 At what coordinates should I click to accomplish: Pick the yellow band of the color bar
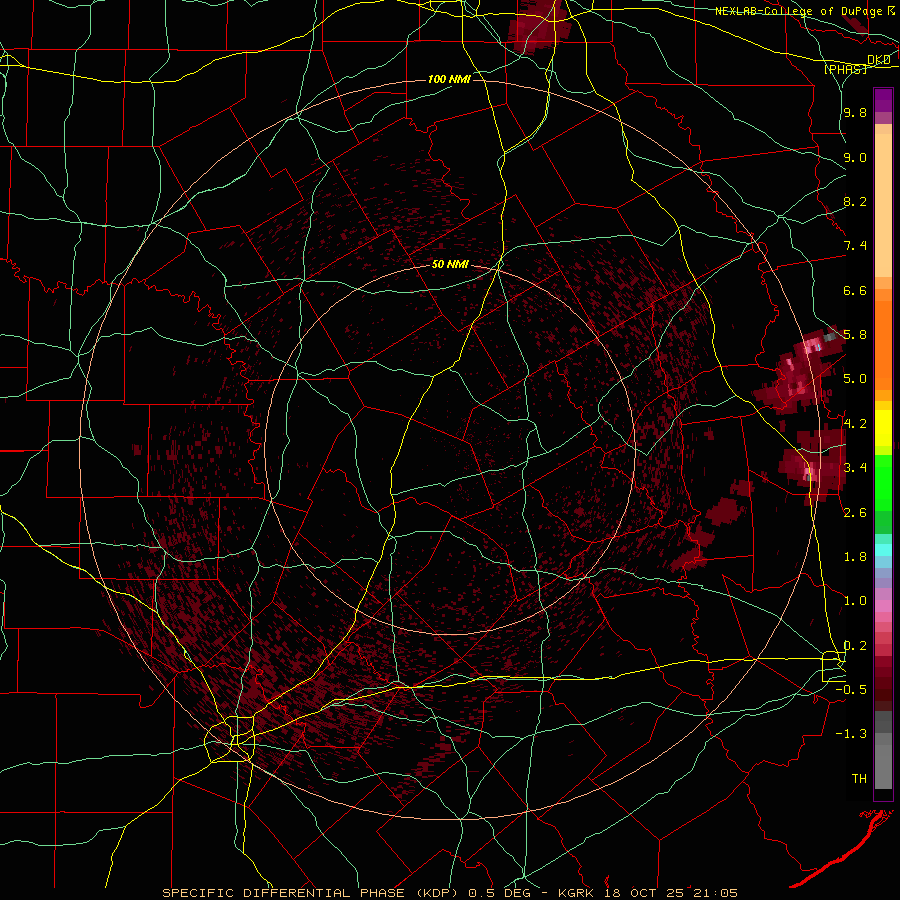(x=883, y=427)
